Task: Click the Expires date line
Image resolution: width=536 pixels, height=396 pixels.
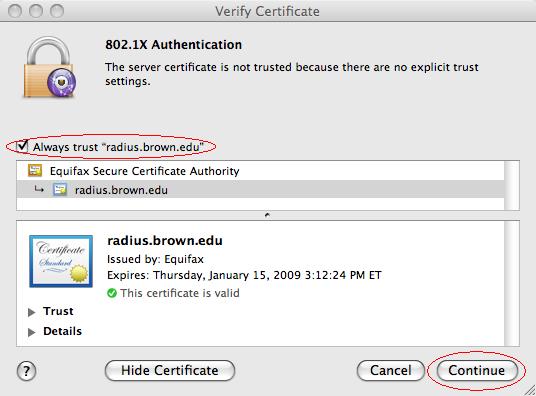Action: (244, 275)
